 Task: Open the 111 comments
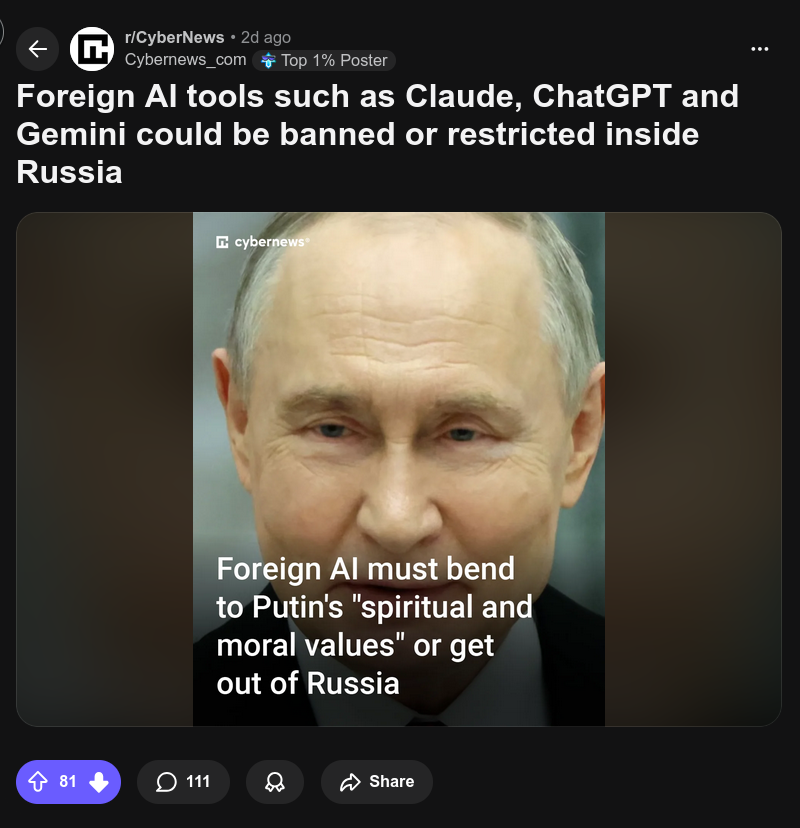pyautogui.click(x=183, y=782)
